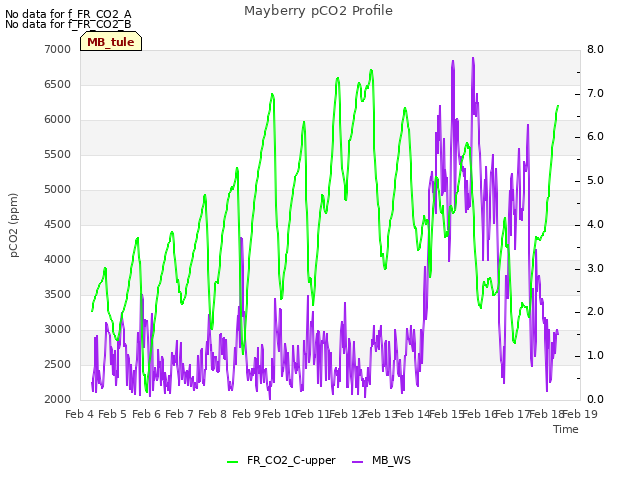Click the Feb 5 date tick label
The width and height of the screenshot is (640, 480).
point(113,415)
